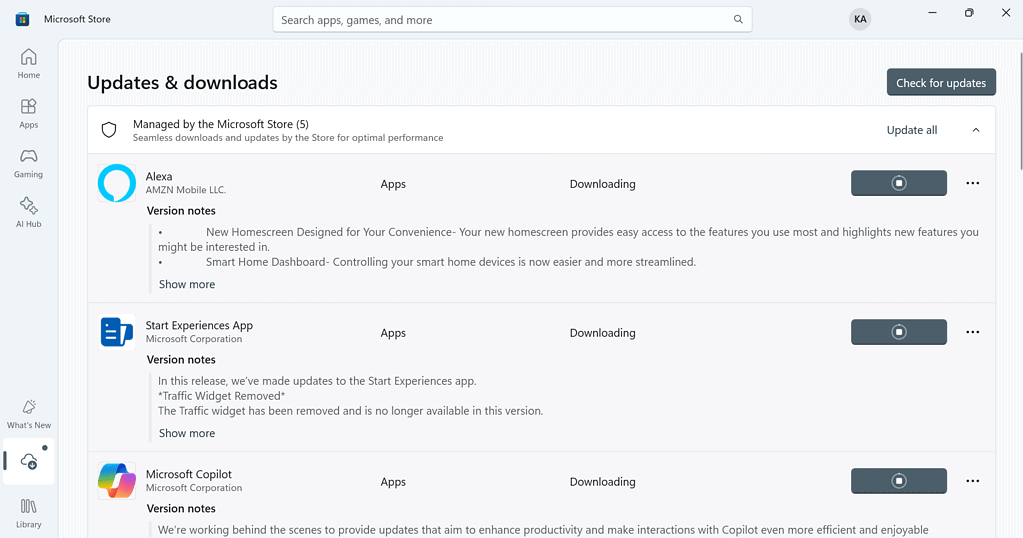Open the Home page in sidebar
The image size is (1023, 538).
[x=28, y=64]
